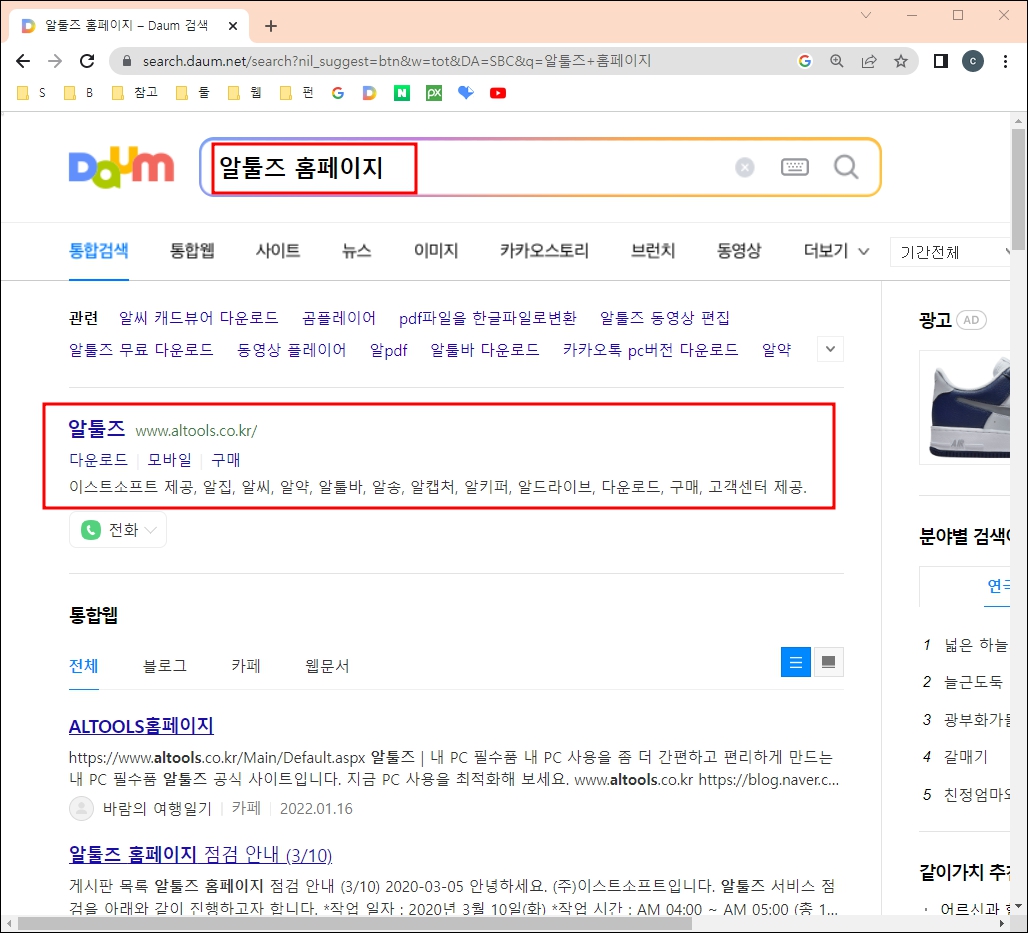Open the on-screen keyboard in search box
This screenshot has height=933, width=1028.
tap(795, 167)
